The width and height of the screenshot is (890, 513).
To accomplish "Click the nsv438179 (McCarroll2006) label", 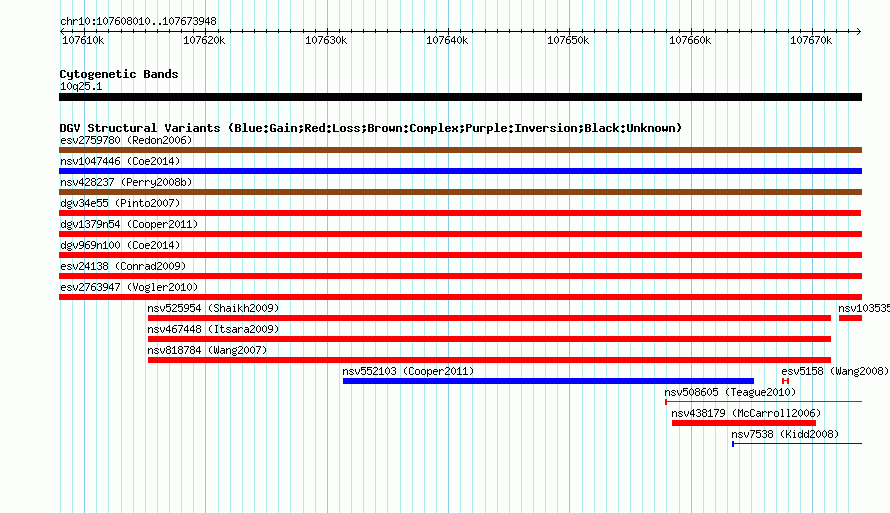I will (x=746, y=413).
